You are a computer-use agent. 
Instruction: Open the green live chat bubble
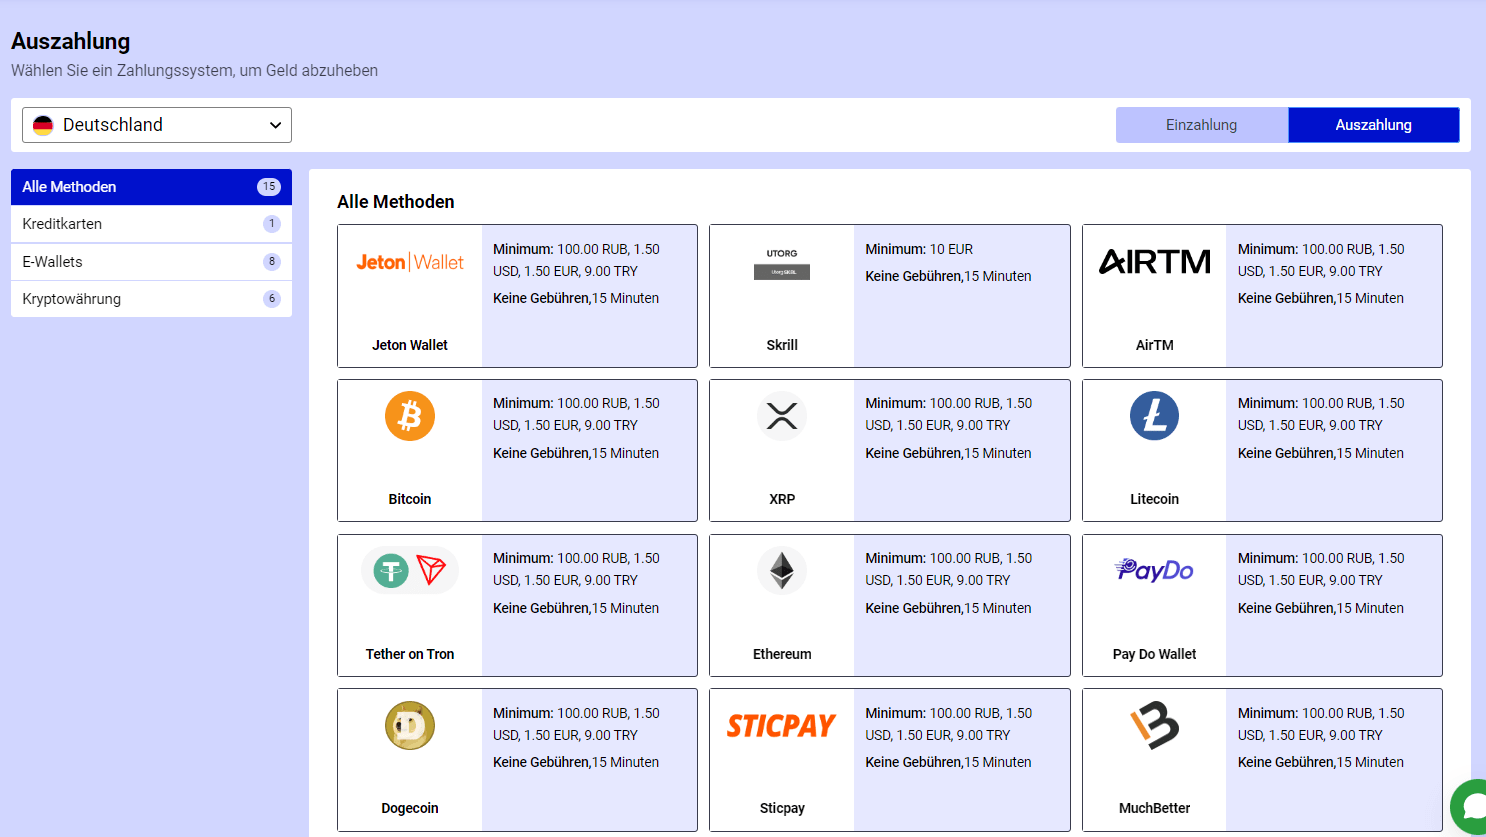tap(1472, 806)
